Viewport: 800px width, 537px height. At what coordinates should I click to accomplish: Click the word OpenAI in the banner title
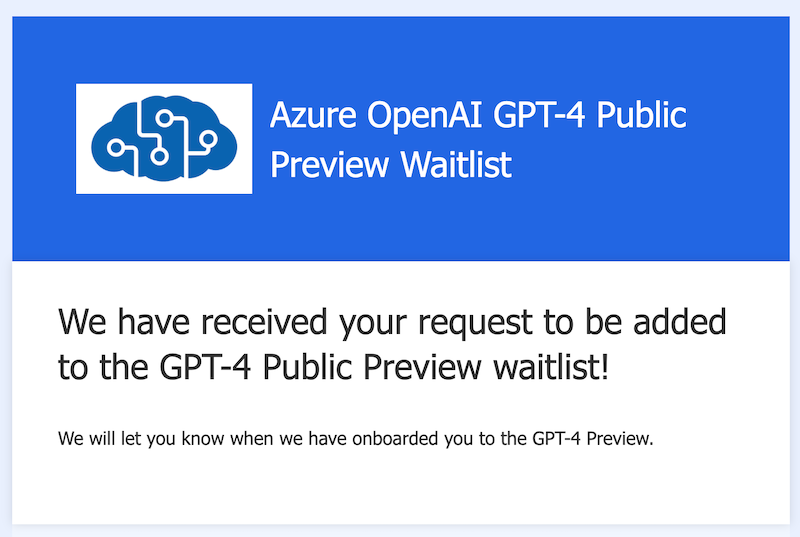(x=424, y=115)
